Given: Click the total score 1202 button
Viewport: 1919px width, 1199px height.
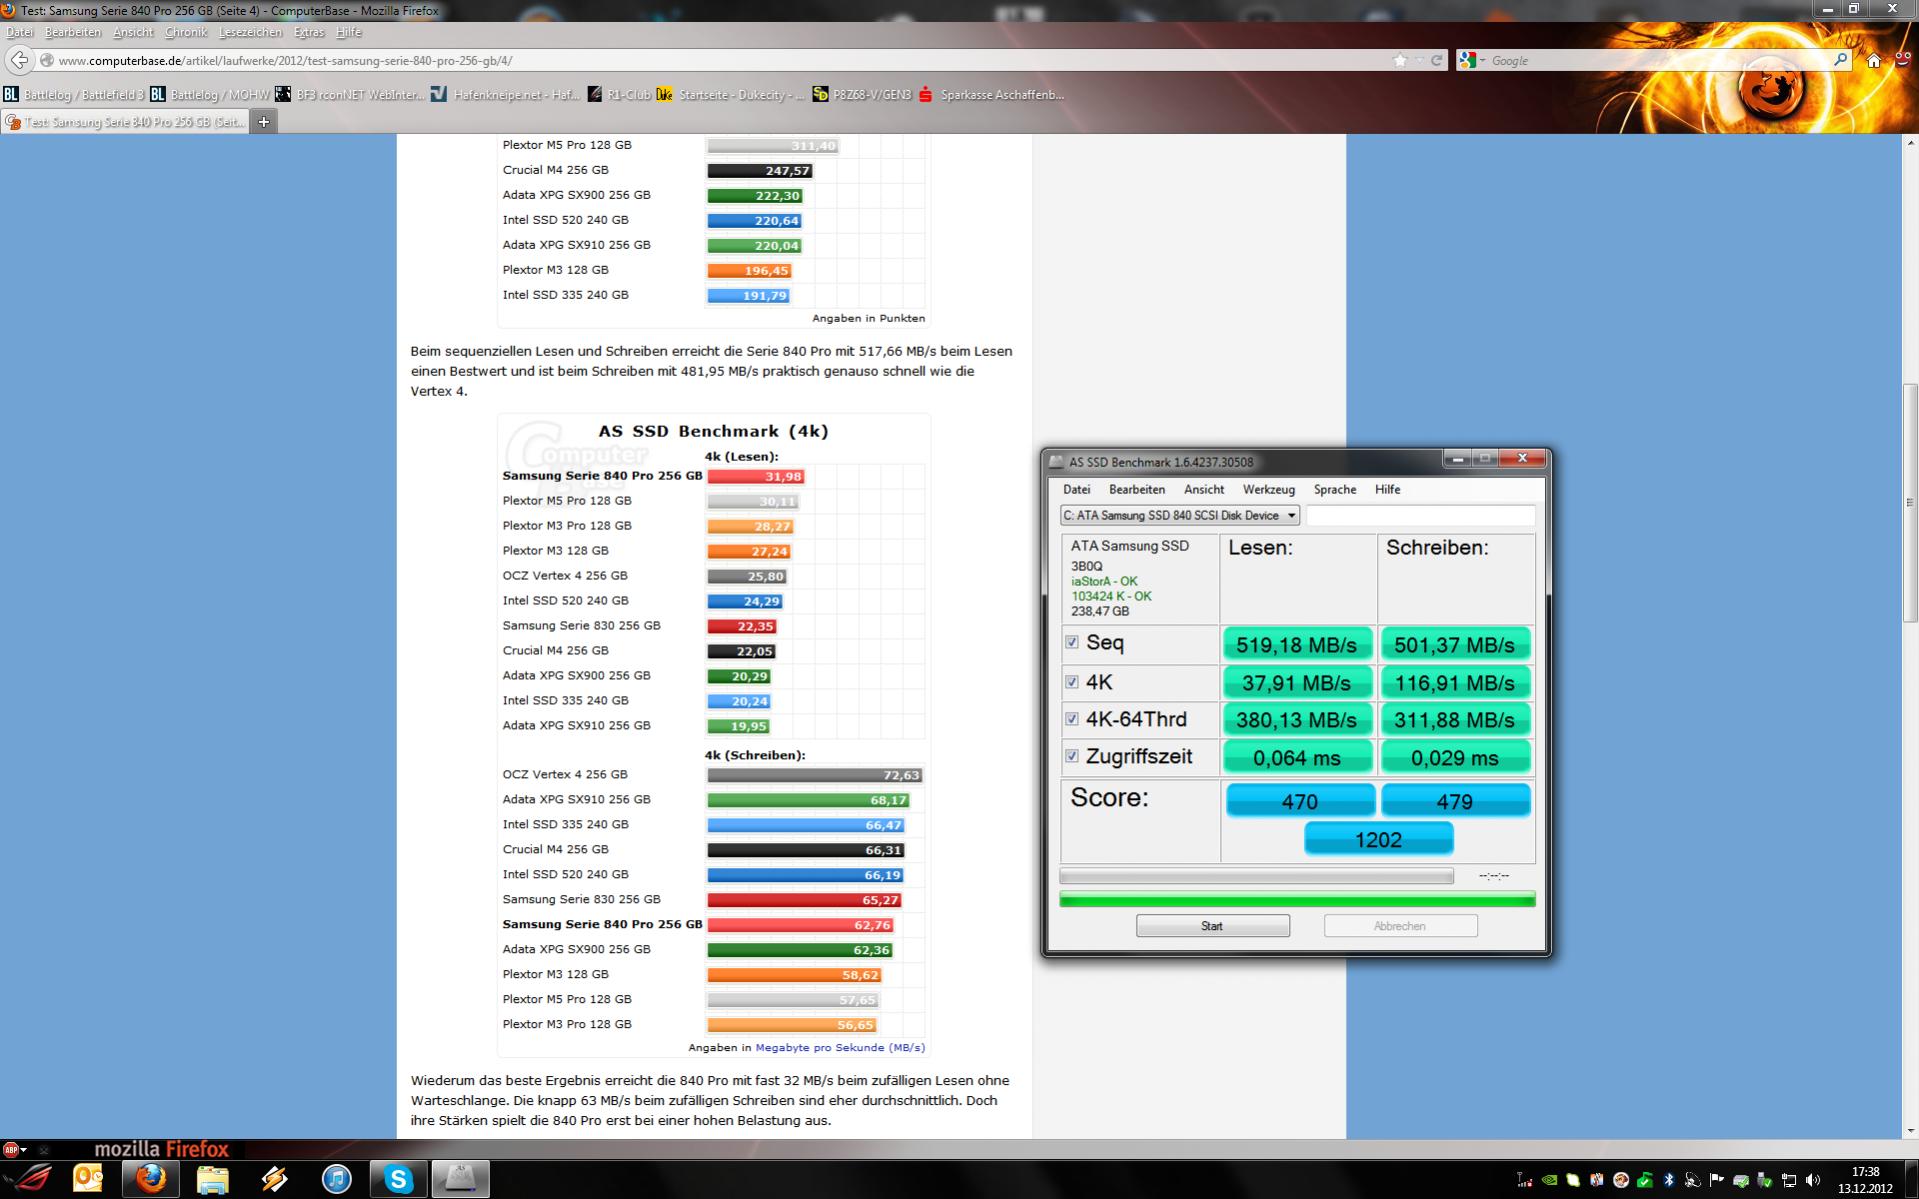Looking at the screenshot, I should click(1378, 839).
